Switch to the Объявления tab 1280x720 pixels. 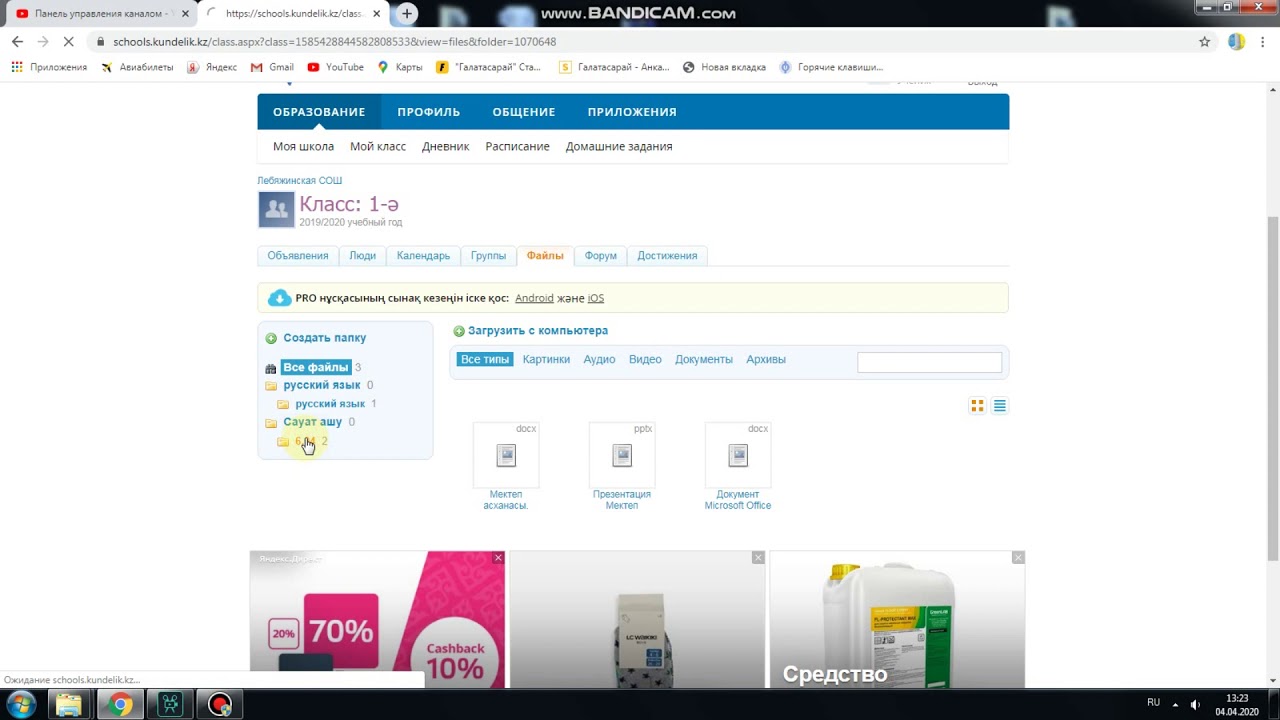[298, 256]
